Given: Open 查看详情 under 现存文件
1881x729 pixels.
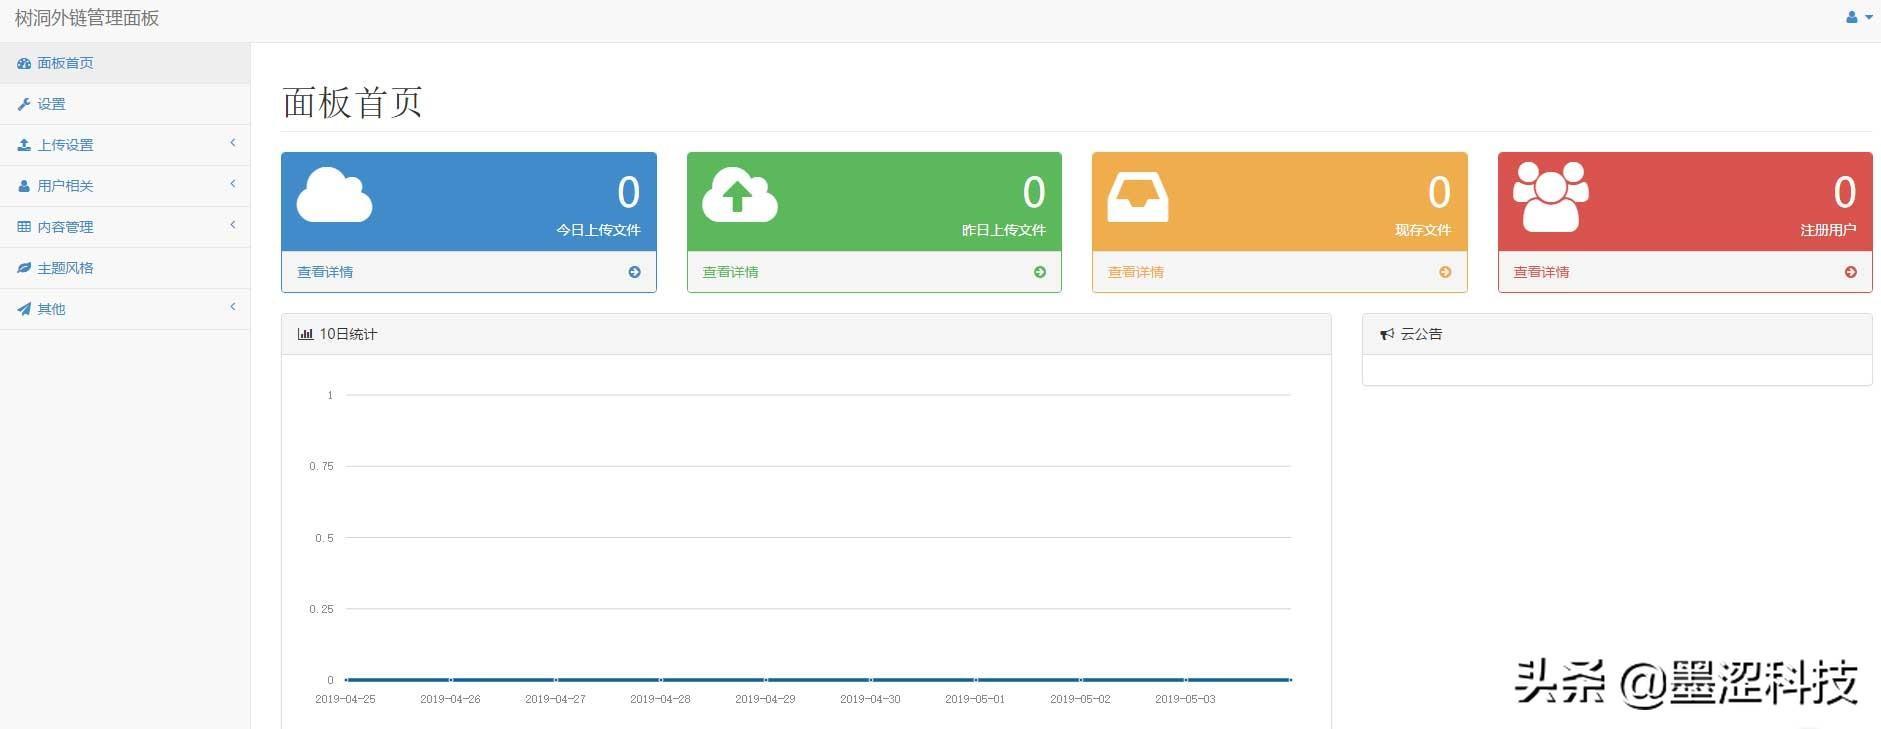Looking at the screenshot, I should [1136, 272].
